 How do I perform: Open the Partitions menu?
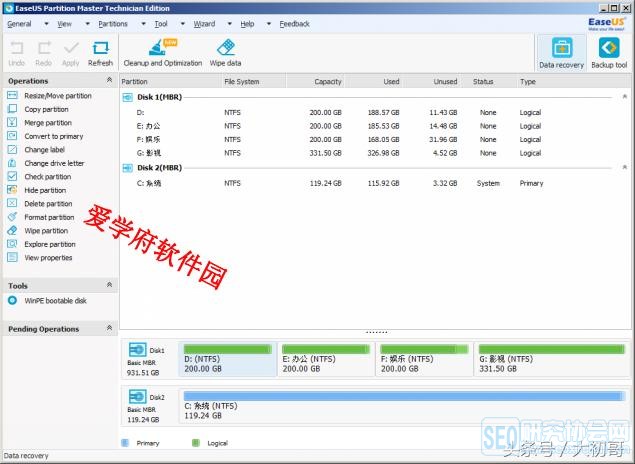point(113,24)
